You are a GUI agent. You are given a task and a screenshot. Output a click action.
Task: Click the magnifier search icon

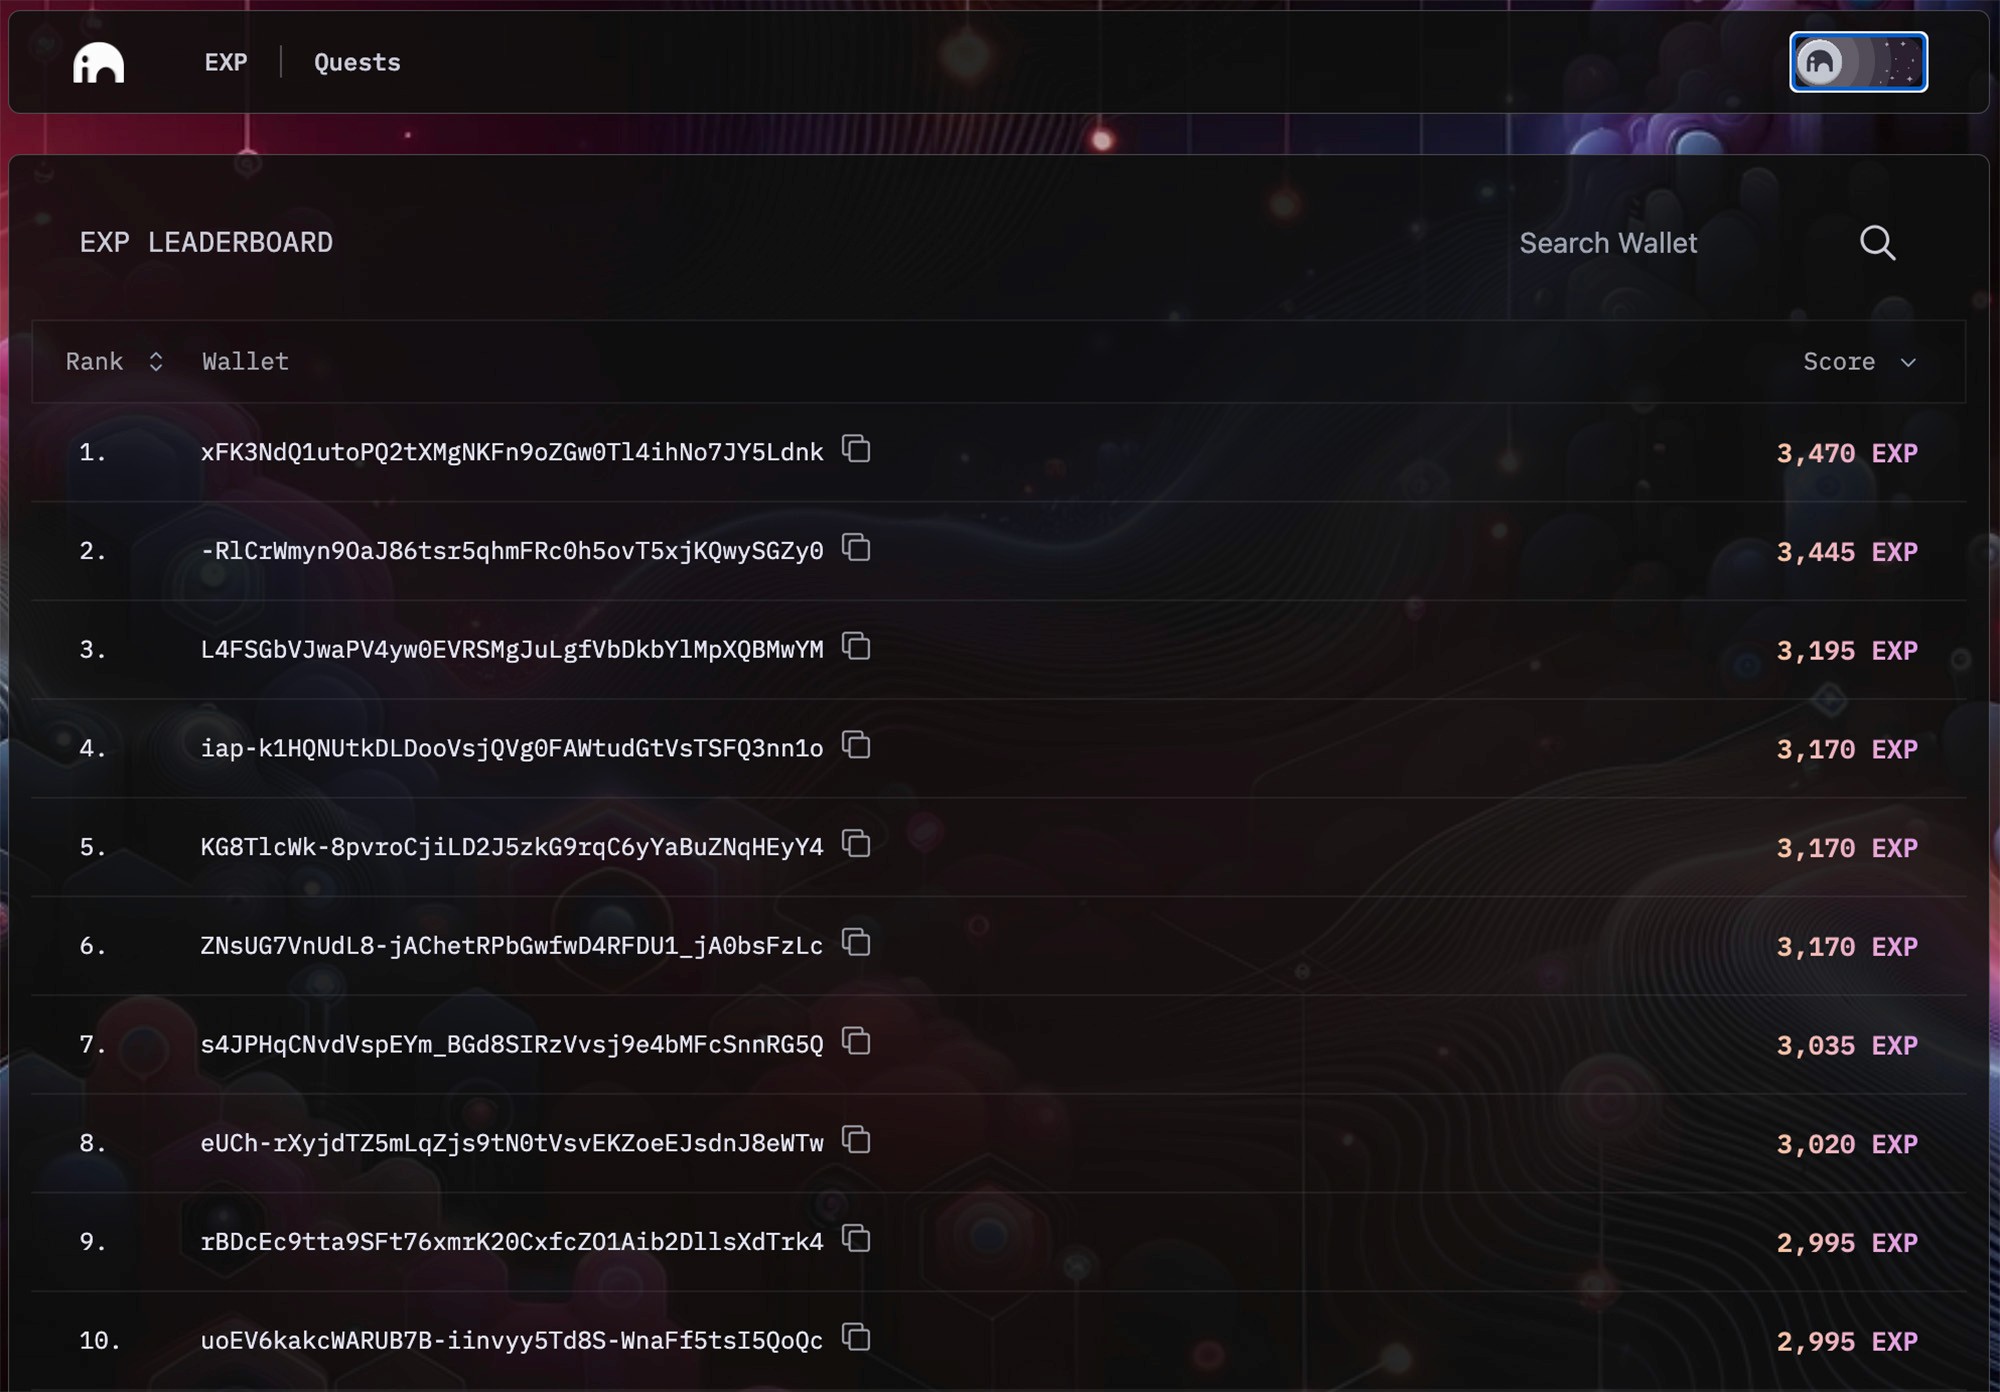tap(1877, 243)
